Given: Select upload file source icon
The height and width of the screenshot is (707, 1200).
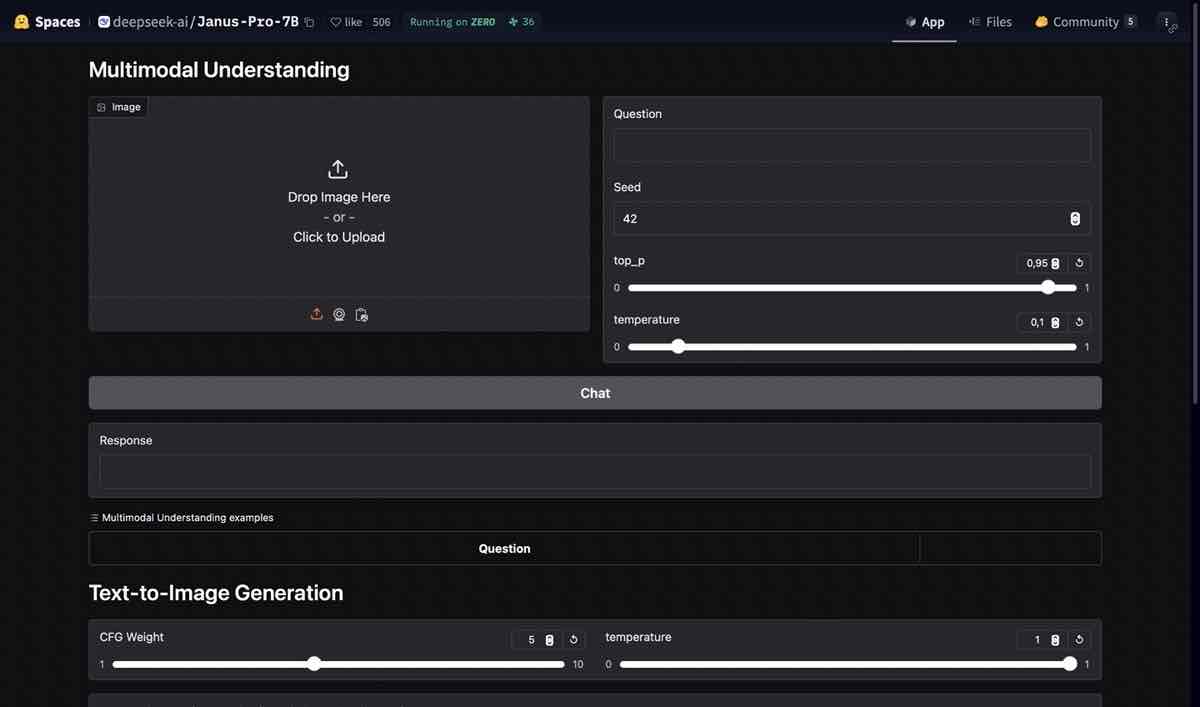Looking at the screenshot, I should click(316, 314).
